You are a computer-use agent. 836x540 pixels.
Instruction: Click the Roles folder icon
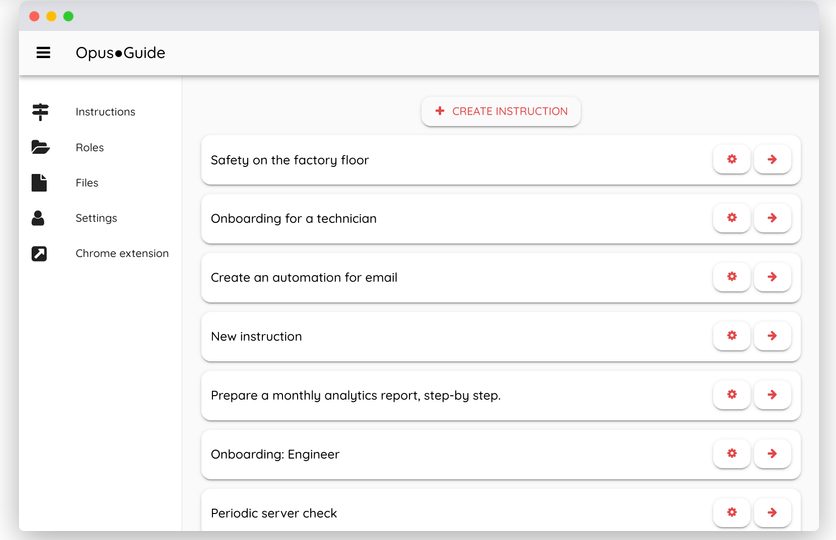pyautogui.click(x=40, y=147)
